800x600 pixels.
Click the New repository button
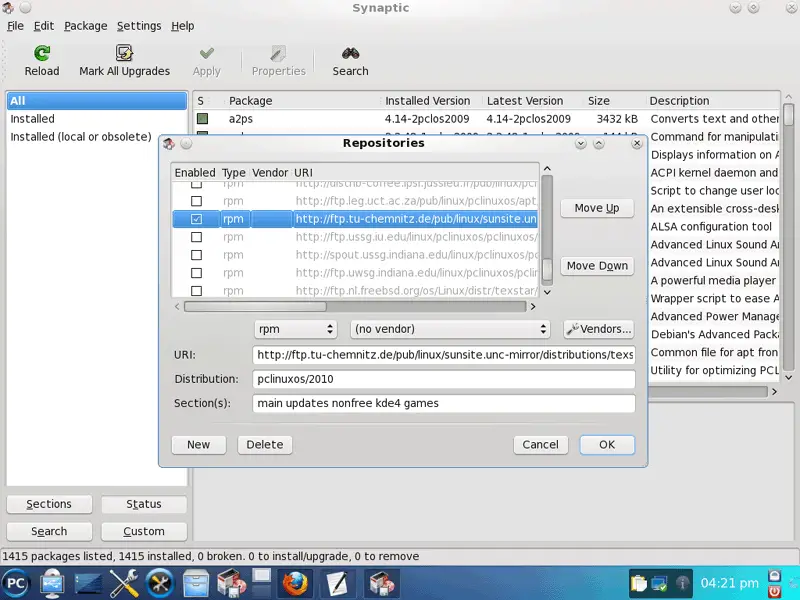[198, 445]
